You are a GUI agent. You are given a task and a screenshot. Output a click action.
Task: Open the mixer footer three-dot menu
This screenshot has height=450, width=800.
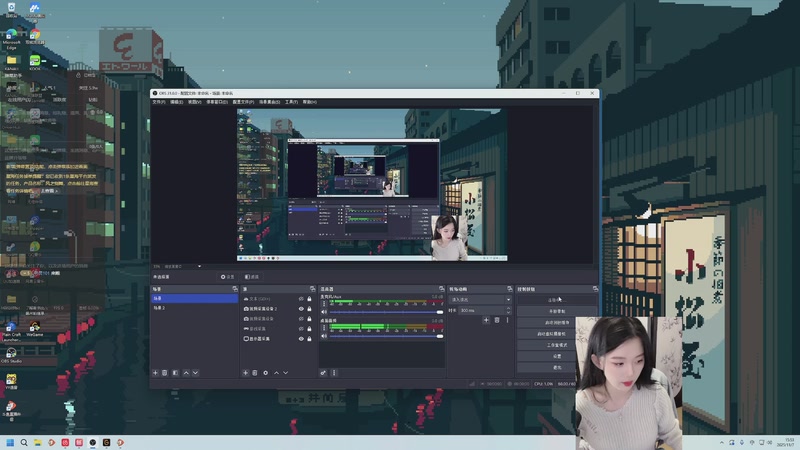point(334,373)
